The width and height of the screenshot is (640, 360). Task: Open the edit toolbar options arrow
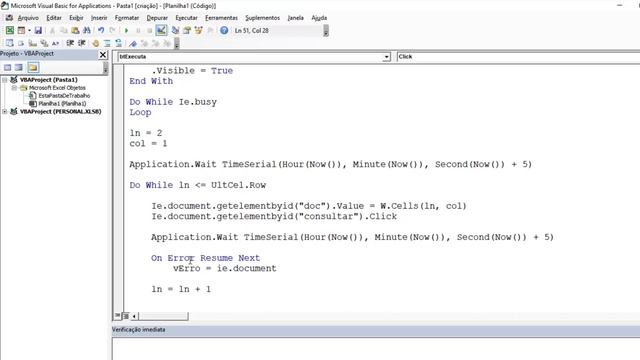[177, 43]
